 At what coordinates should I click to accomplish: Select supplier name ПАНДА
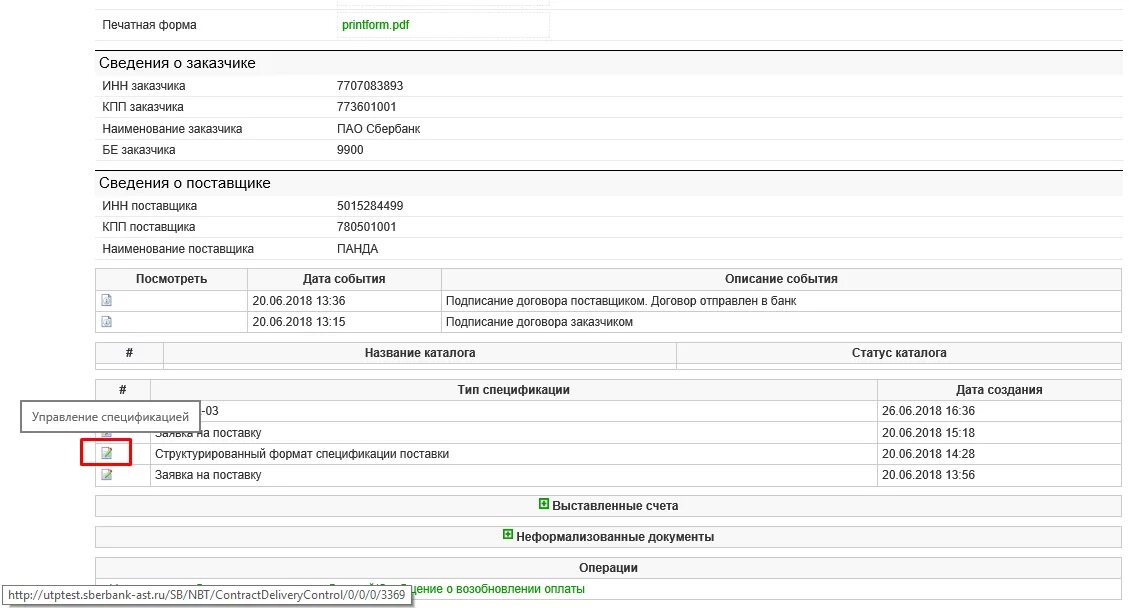[x=357, y=249]
